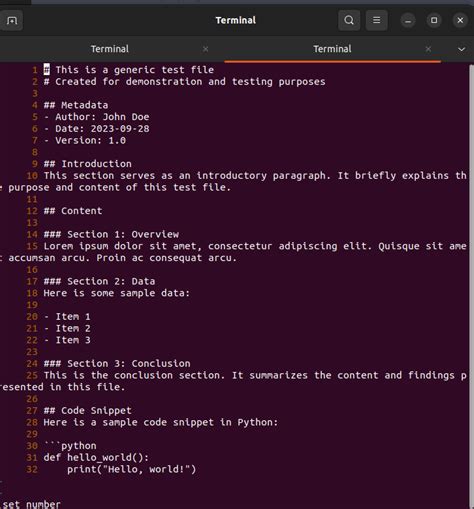This screenshot has width=474, height=509.
Task: Click the '- Item 2' line
Action: click(67, 328)
